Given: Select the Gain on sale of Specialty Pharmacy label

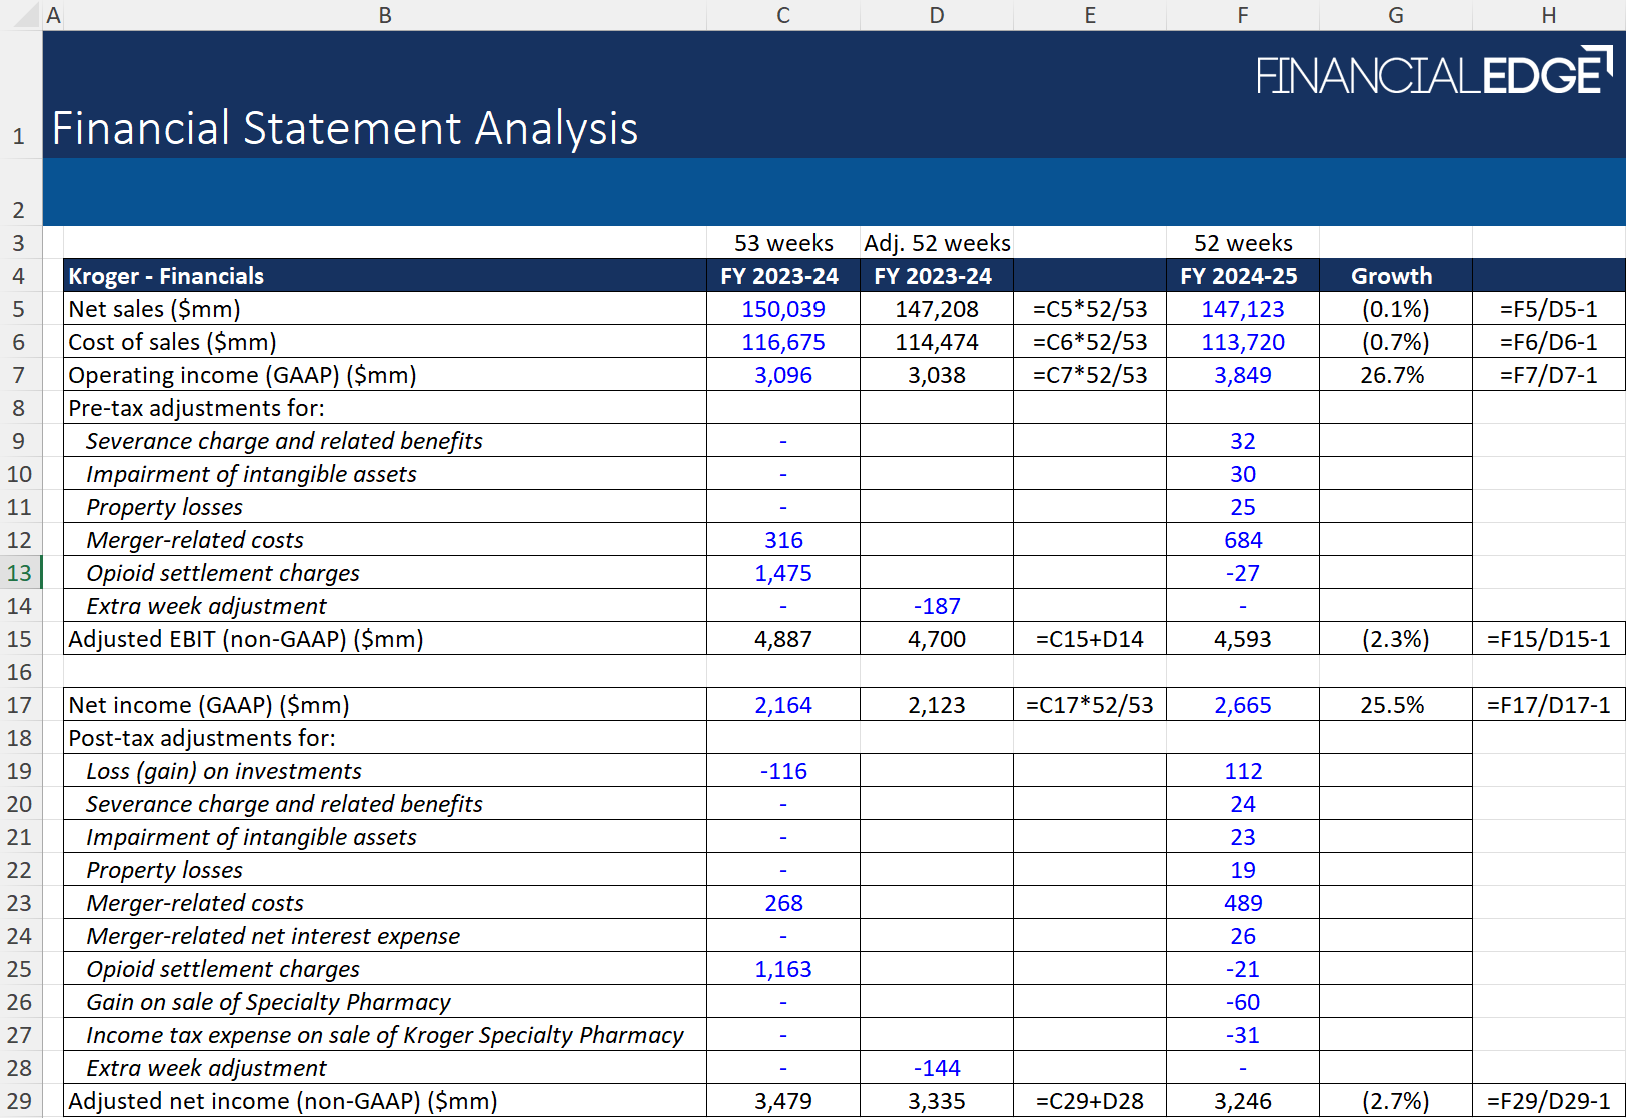Looking at the screenshot, I should click(x=268, y=1002).
